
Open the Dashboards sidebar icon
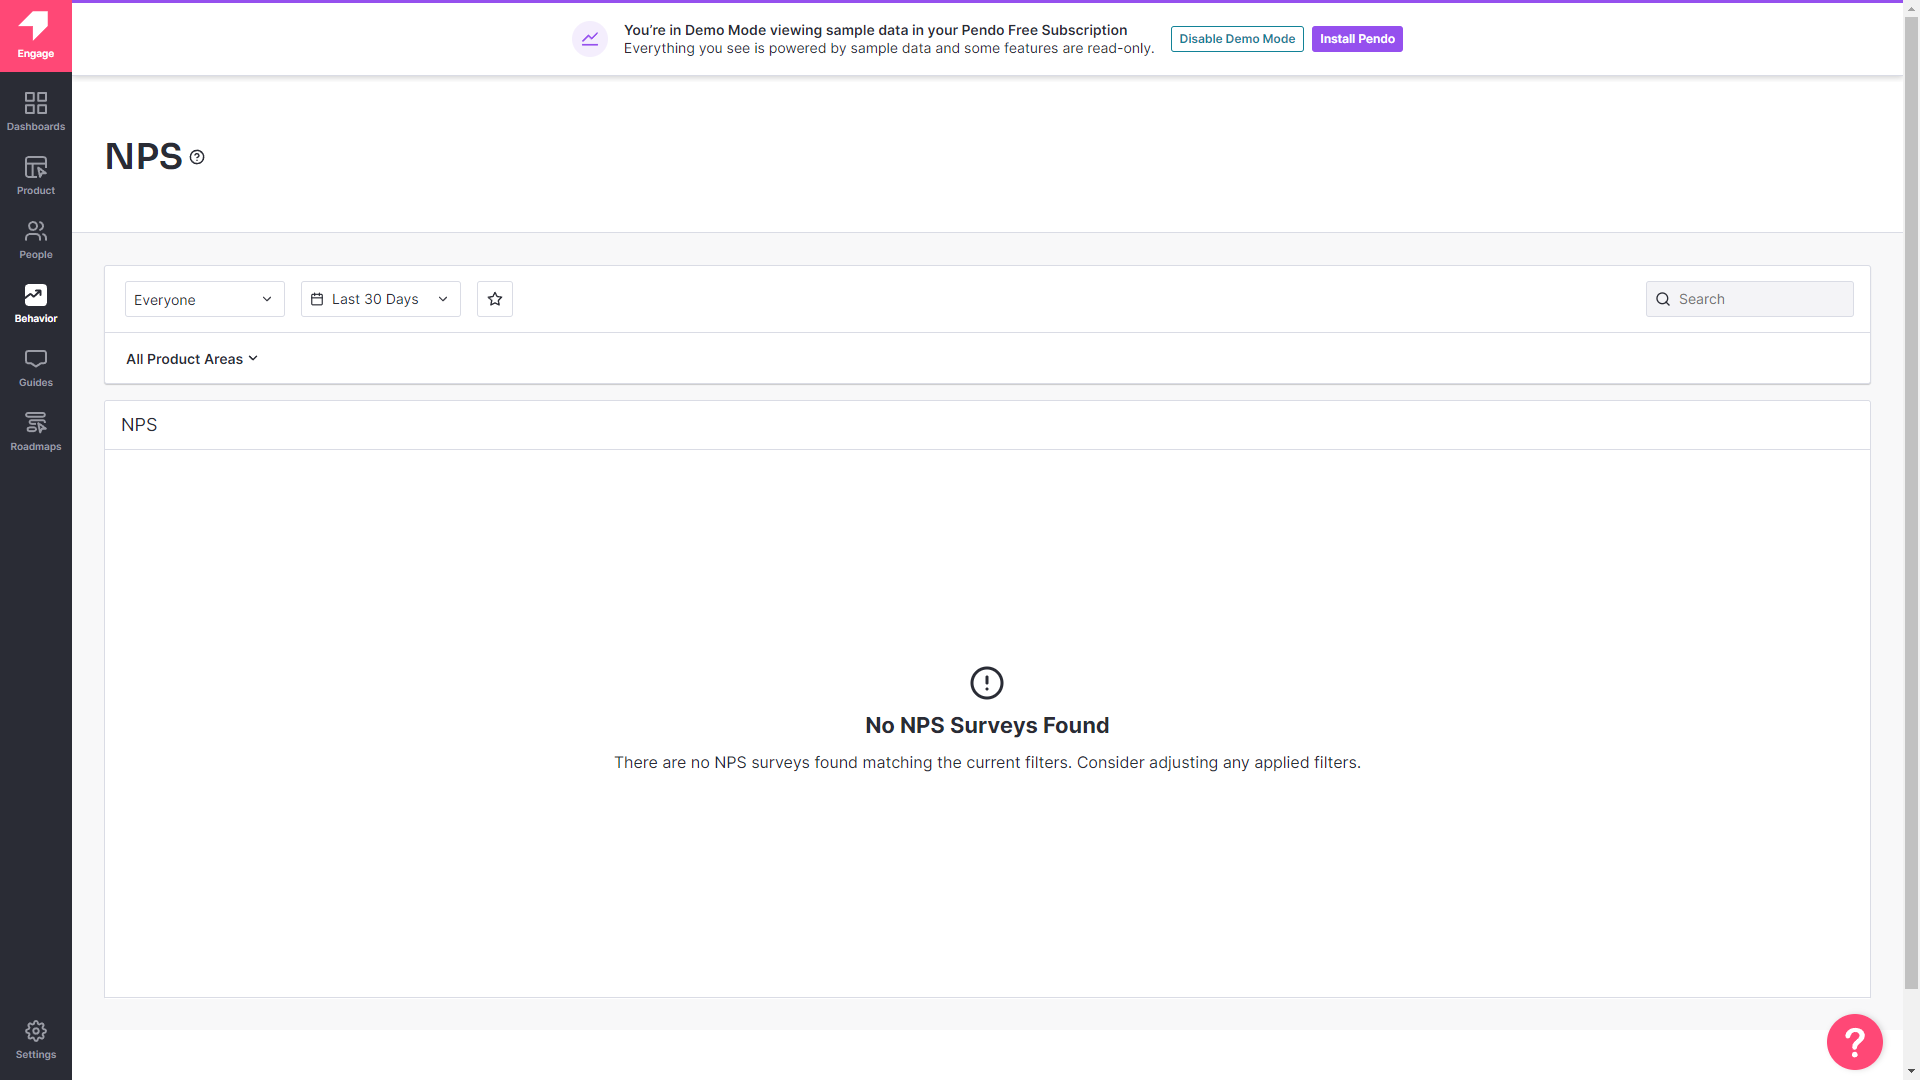tap(35, 110)
